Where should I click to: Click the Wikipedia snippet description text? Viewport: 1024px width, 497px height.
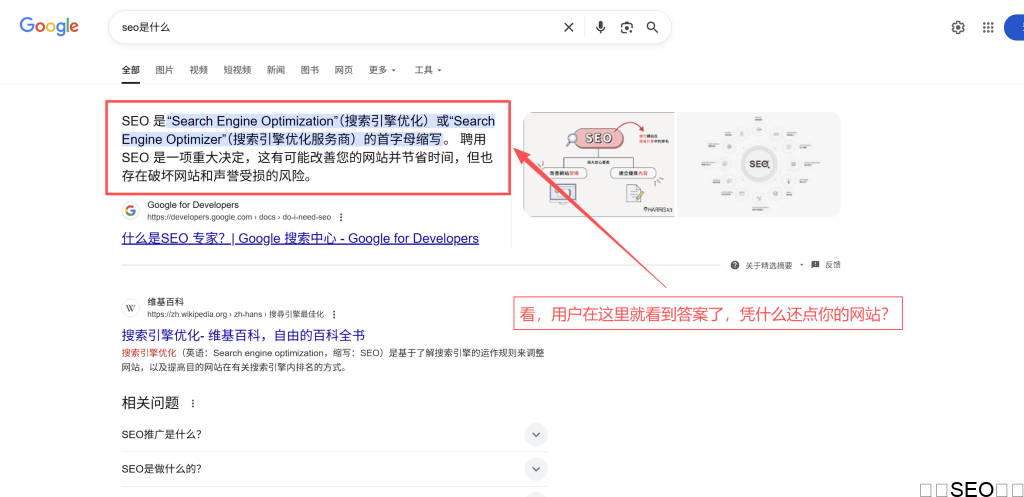tap(333, 360)
